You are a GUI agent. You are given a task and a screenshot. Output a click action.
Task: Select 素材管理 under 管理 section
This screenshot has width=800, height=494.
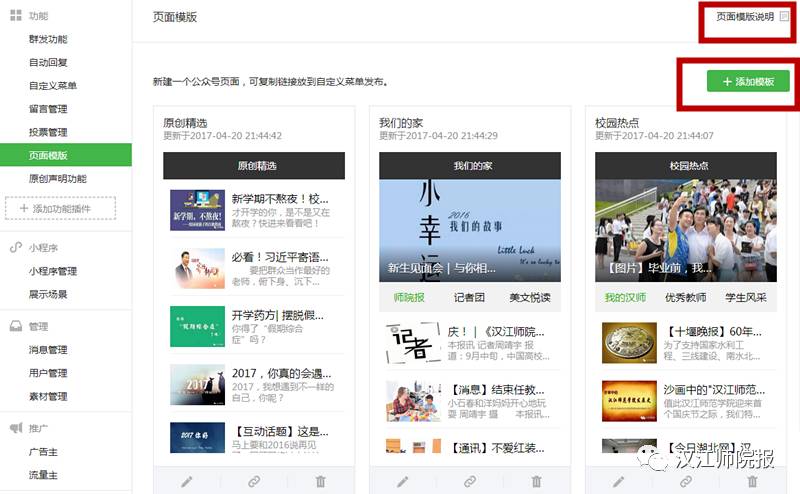pyautogui.click(x=48, y=396)
